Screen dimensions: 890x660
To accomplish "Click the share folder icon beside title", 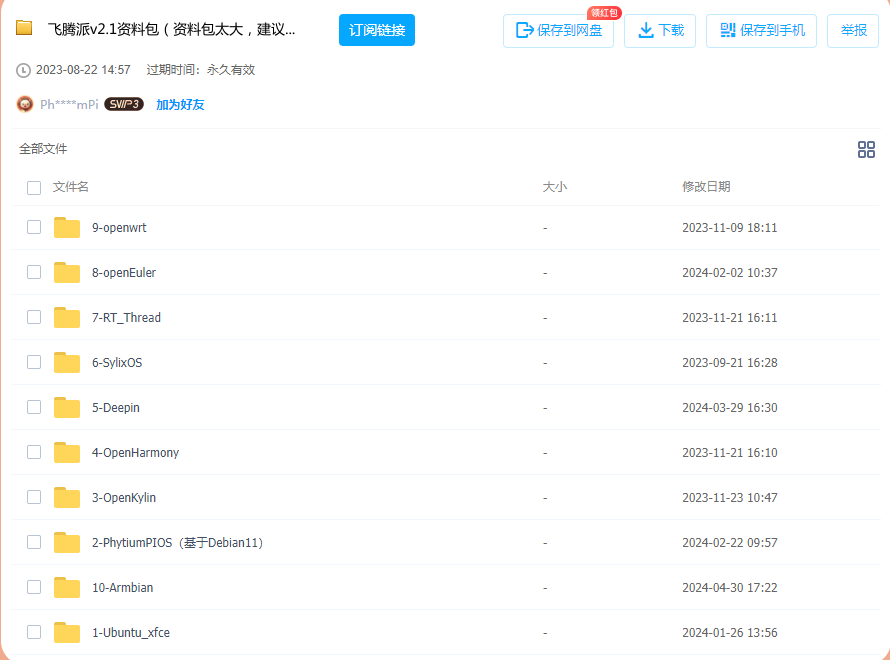I will (24, 27).
